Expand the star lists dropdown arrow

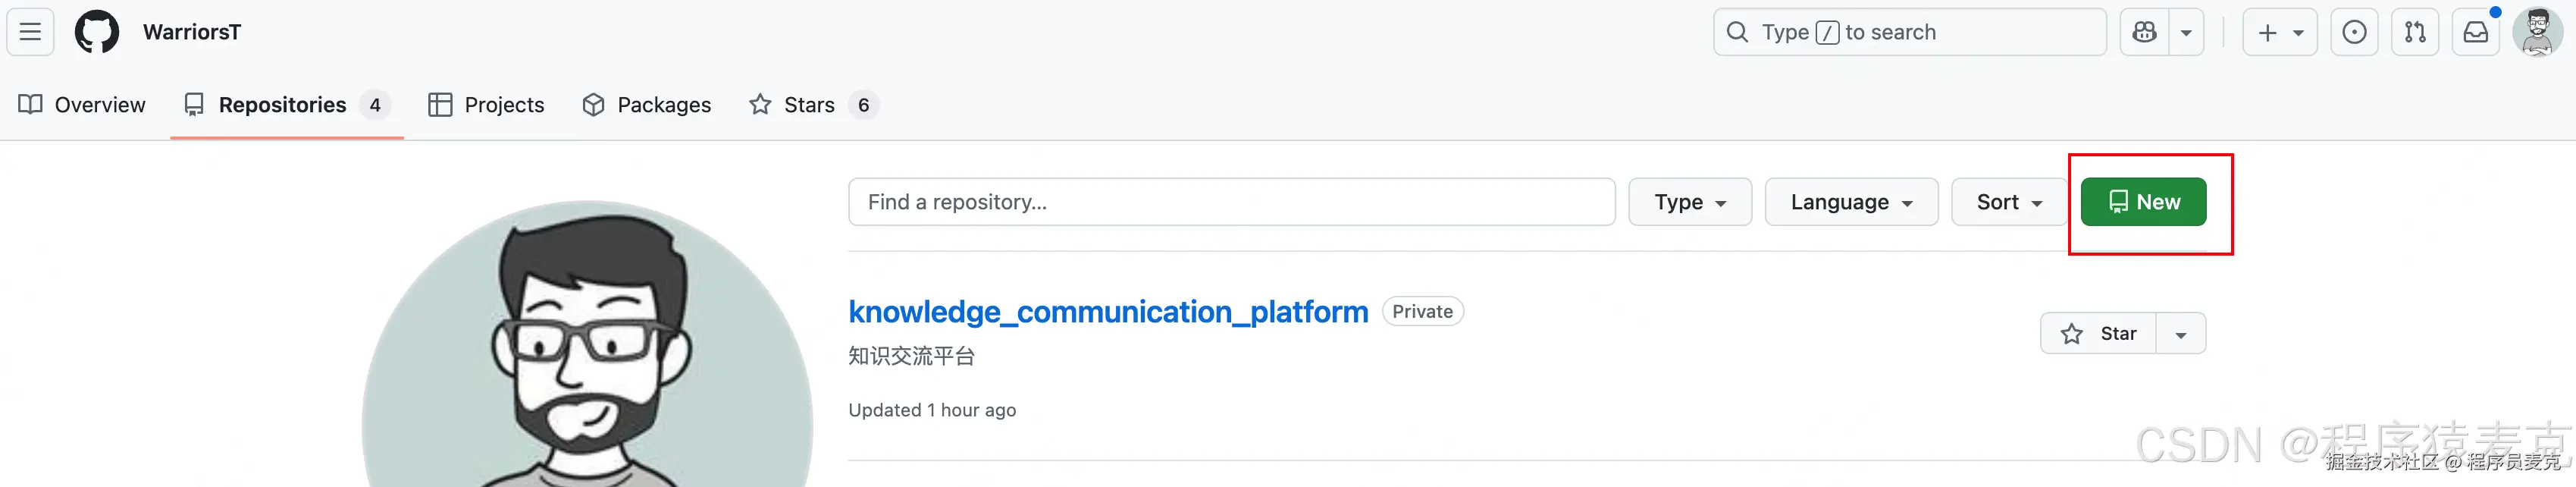coord(2181,334)
